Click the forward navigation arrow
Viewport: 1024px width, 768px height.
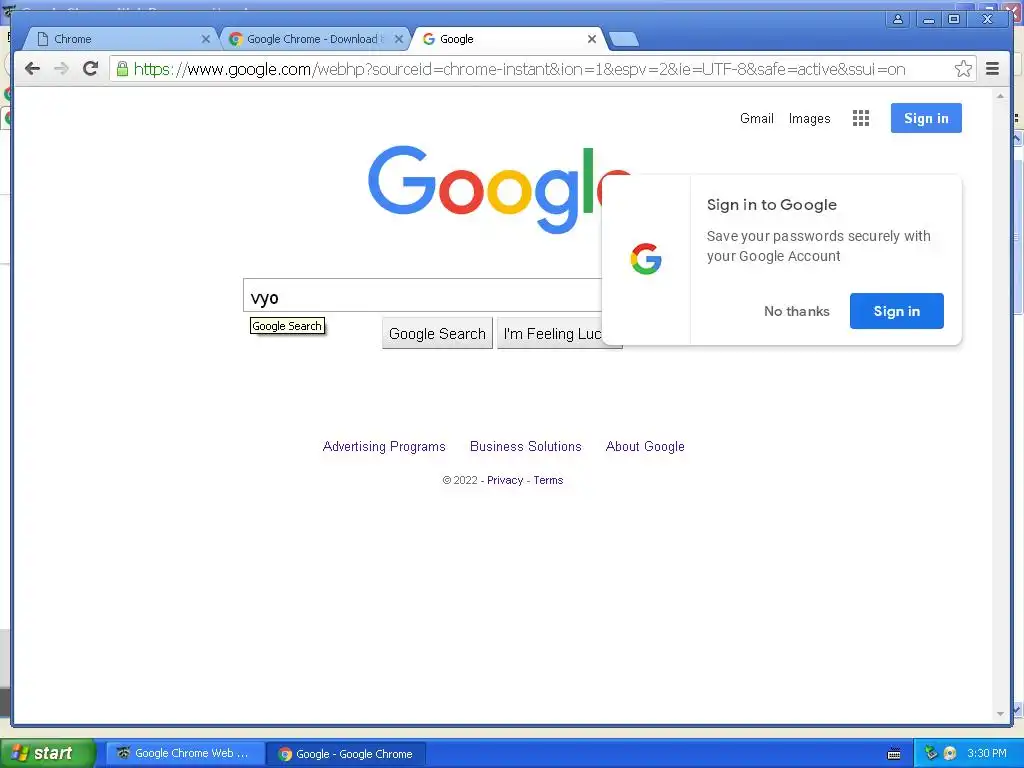tap(61, 69)
